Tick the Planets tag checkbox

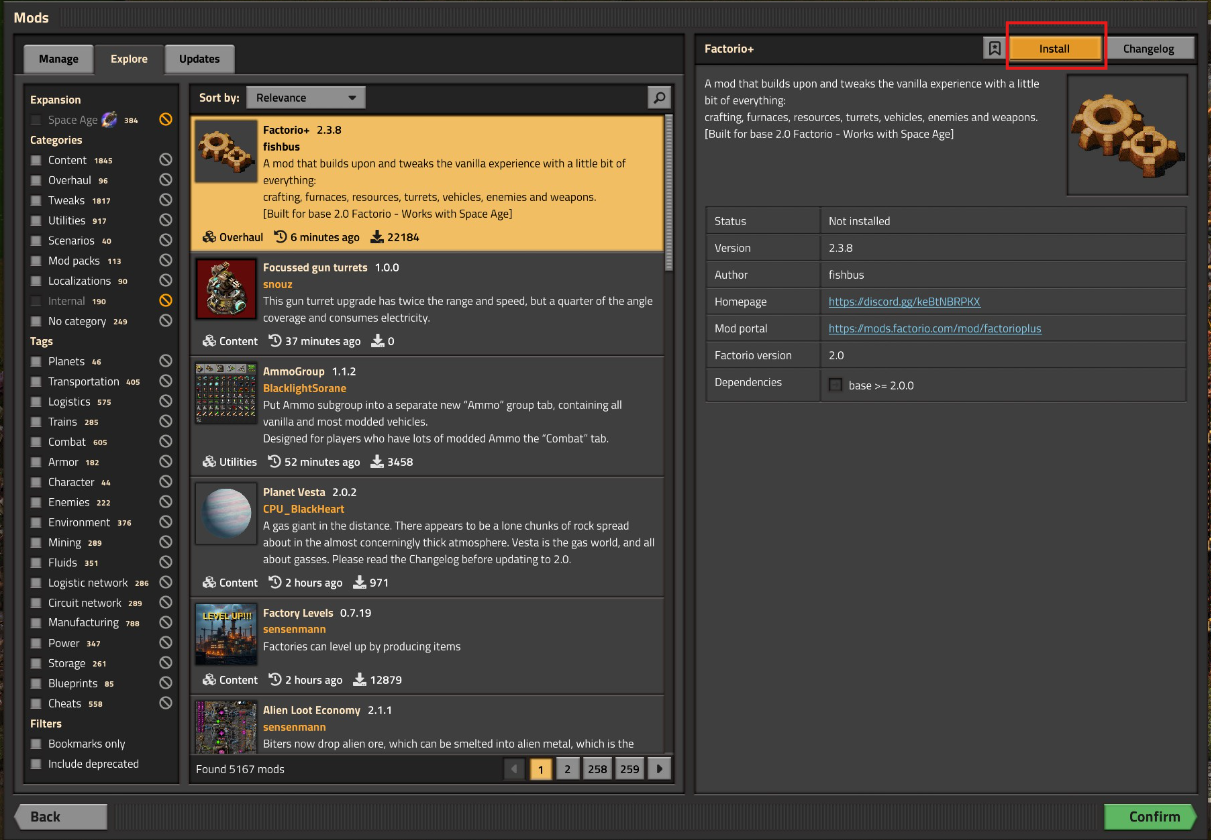click(36, 361)
